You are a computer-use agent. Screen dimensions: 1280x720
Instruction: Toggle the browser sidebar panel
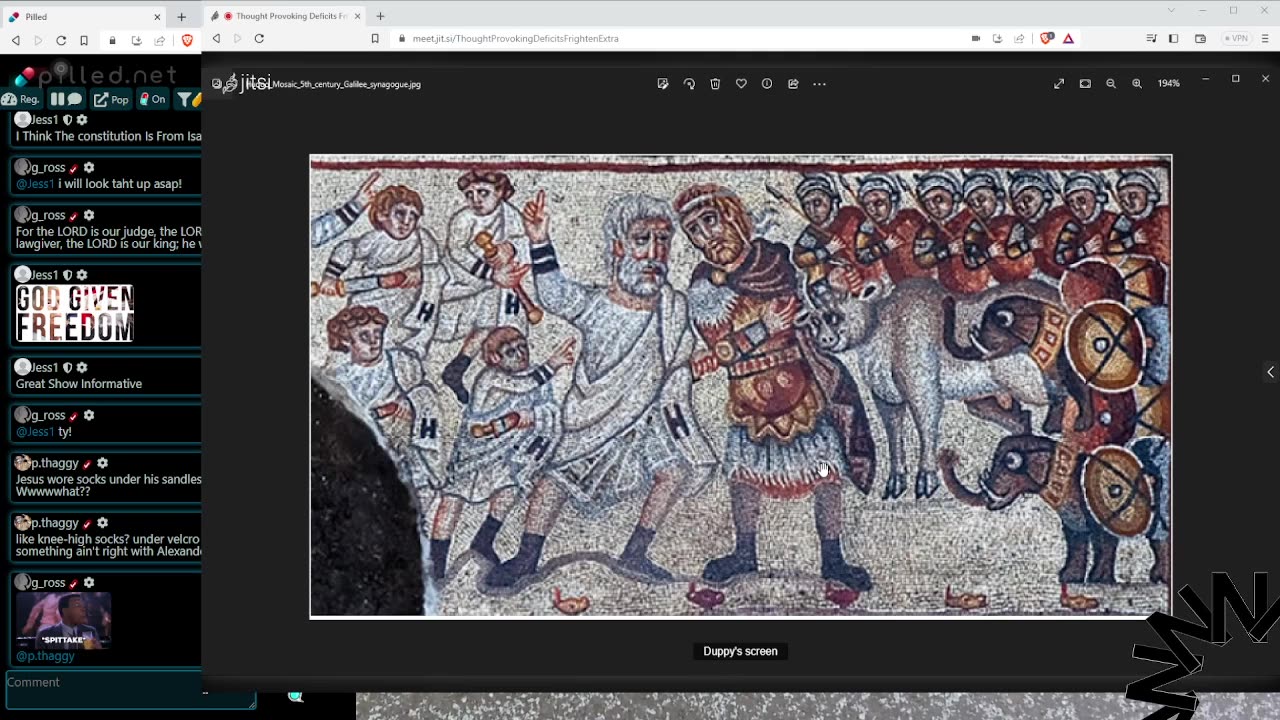[1174, 39]
